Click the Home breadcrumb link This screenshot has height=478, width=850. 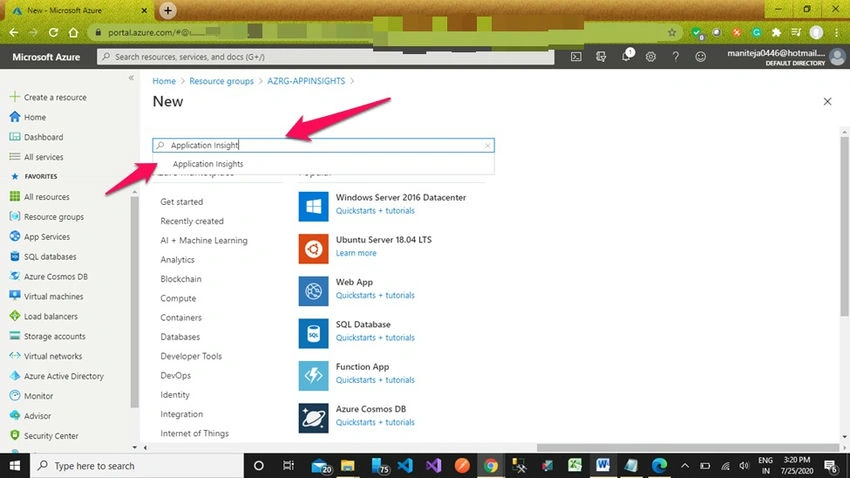pyautogui.click(x=164, y=81)
